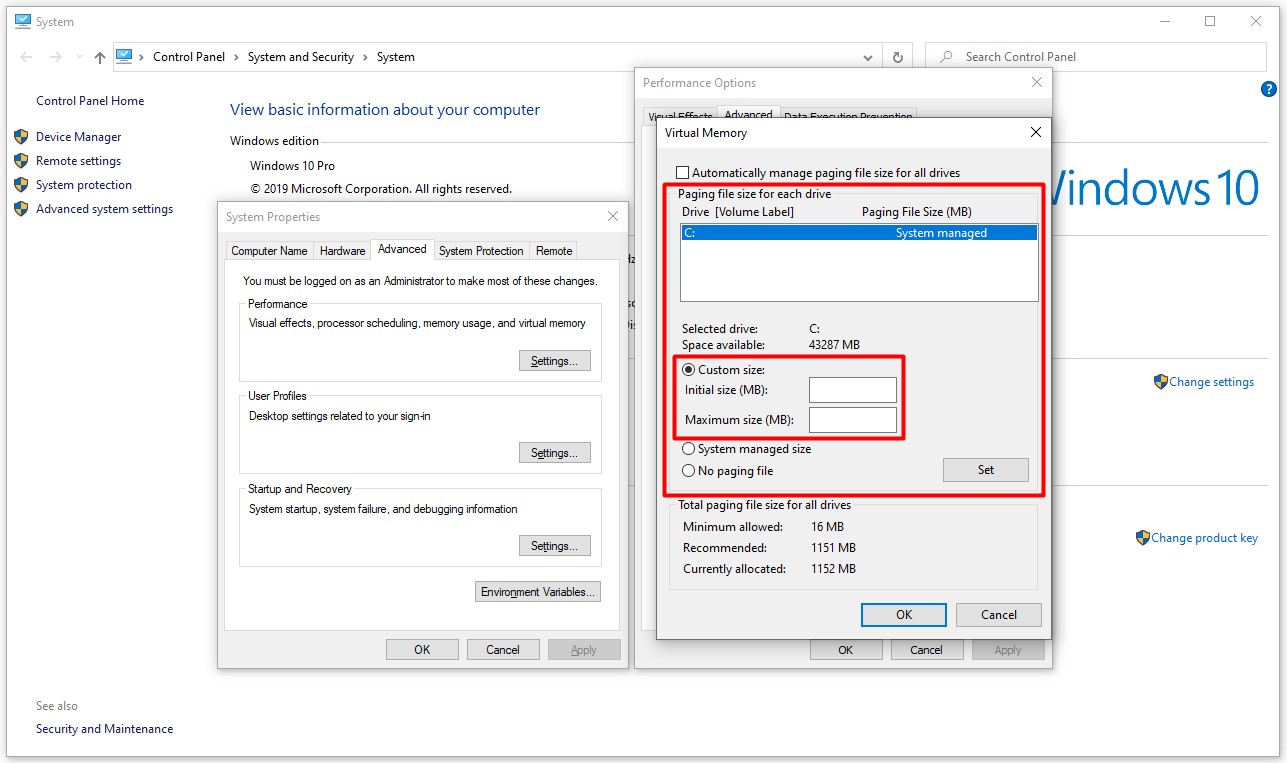Close the Performance Options window

[1036, 83]
